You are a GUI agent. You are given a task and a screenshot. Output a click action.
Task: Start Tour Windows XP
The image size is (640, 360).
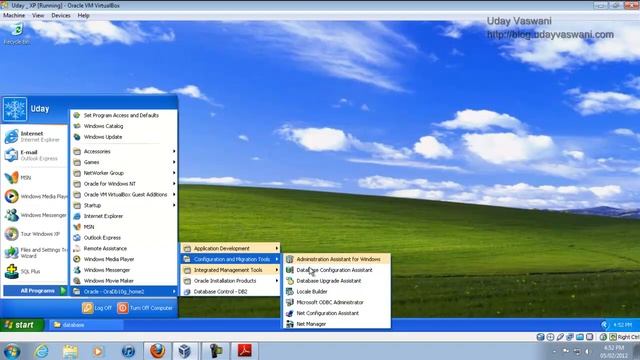[x=34, y=234]
